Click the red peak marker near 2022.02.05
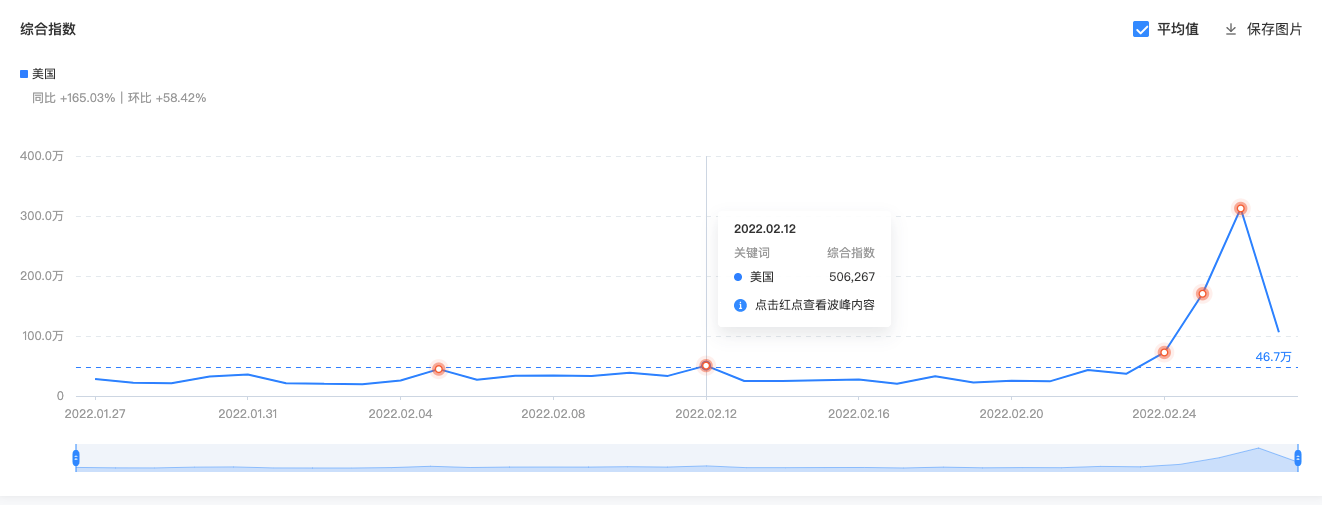 coord(438,369)
